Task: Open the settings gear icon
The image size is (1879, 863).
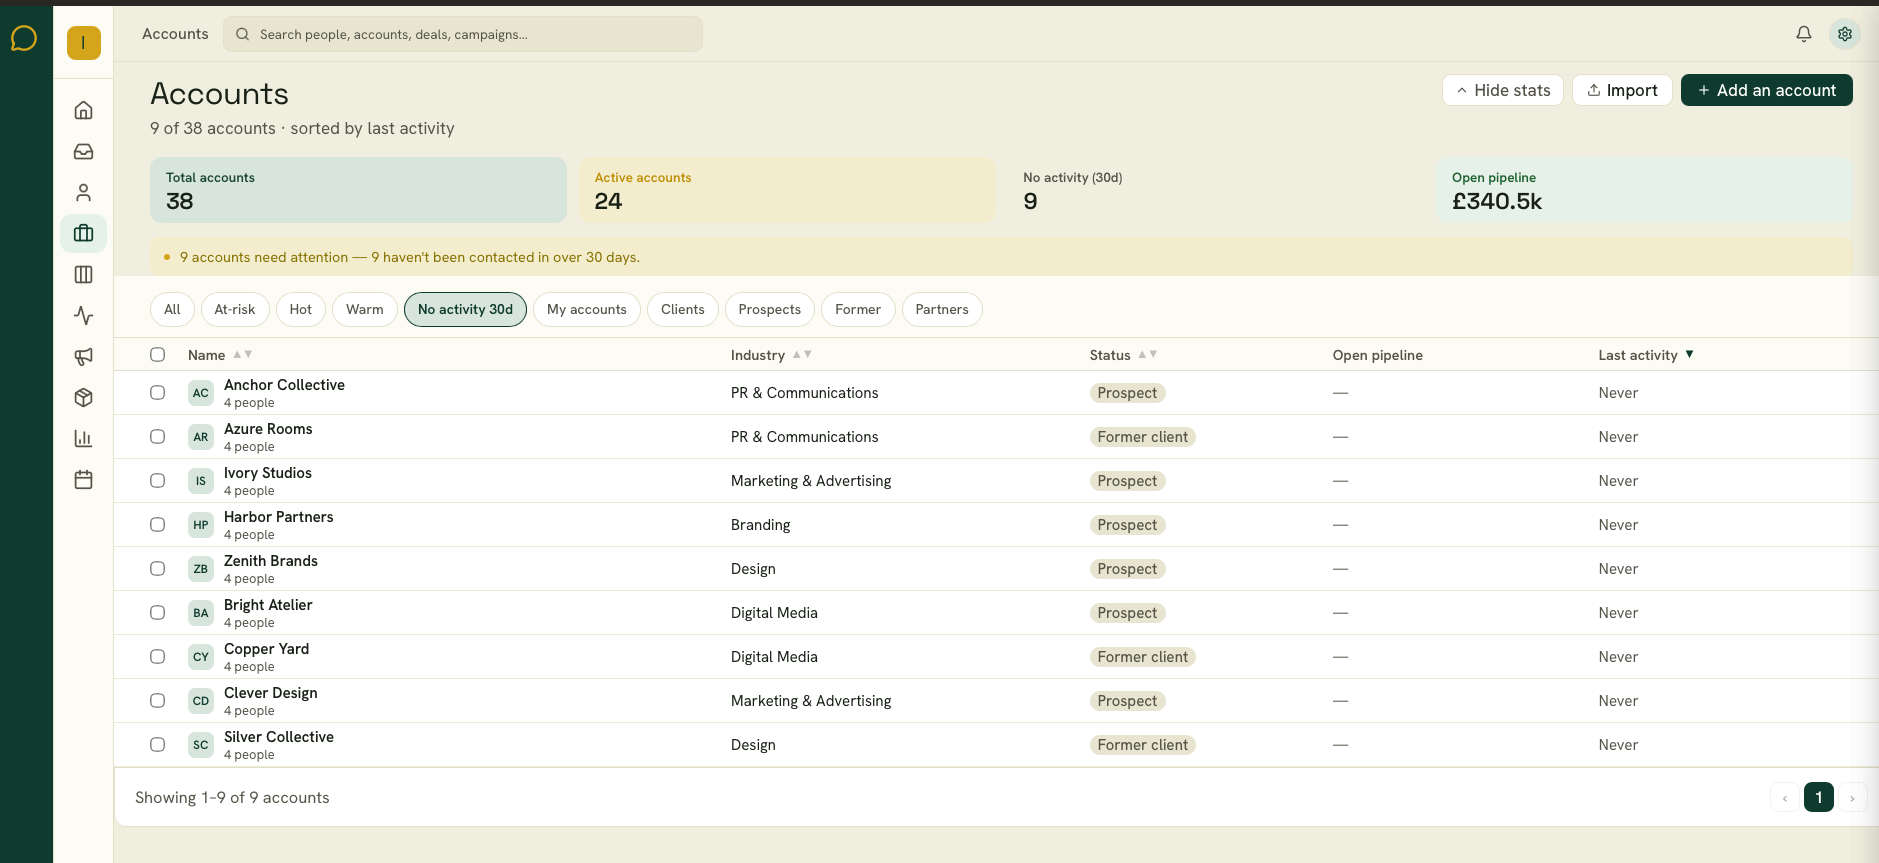Action: point(1845,34)
